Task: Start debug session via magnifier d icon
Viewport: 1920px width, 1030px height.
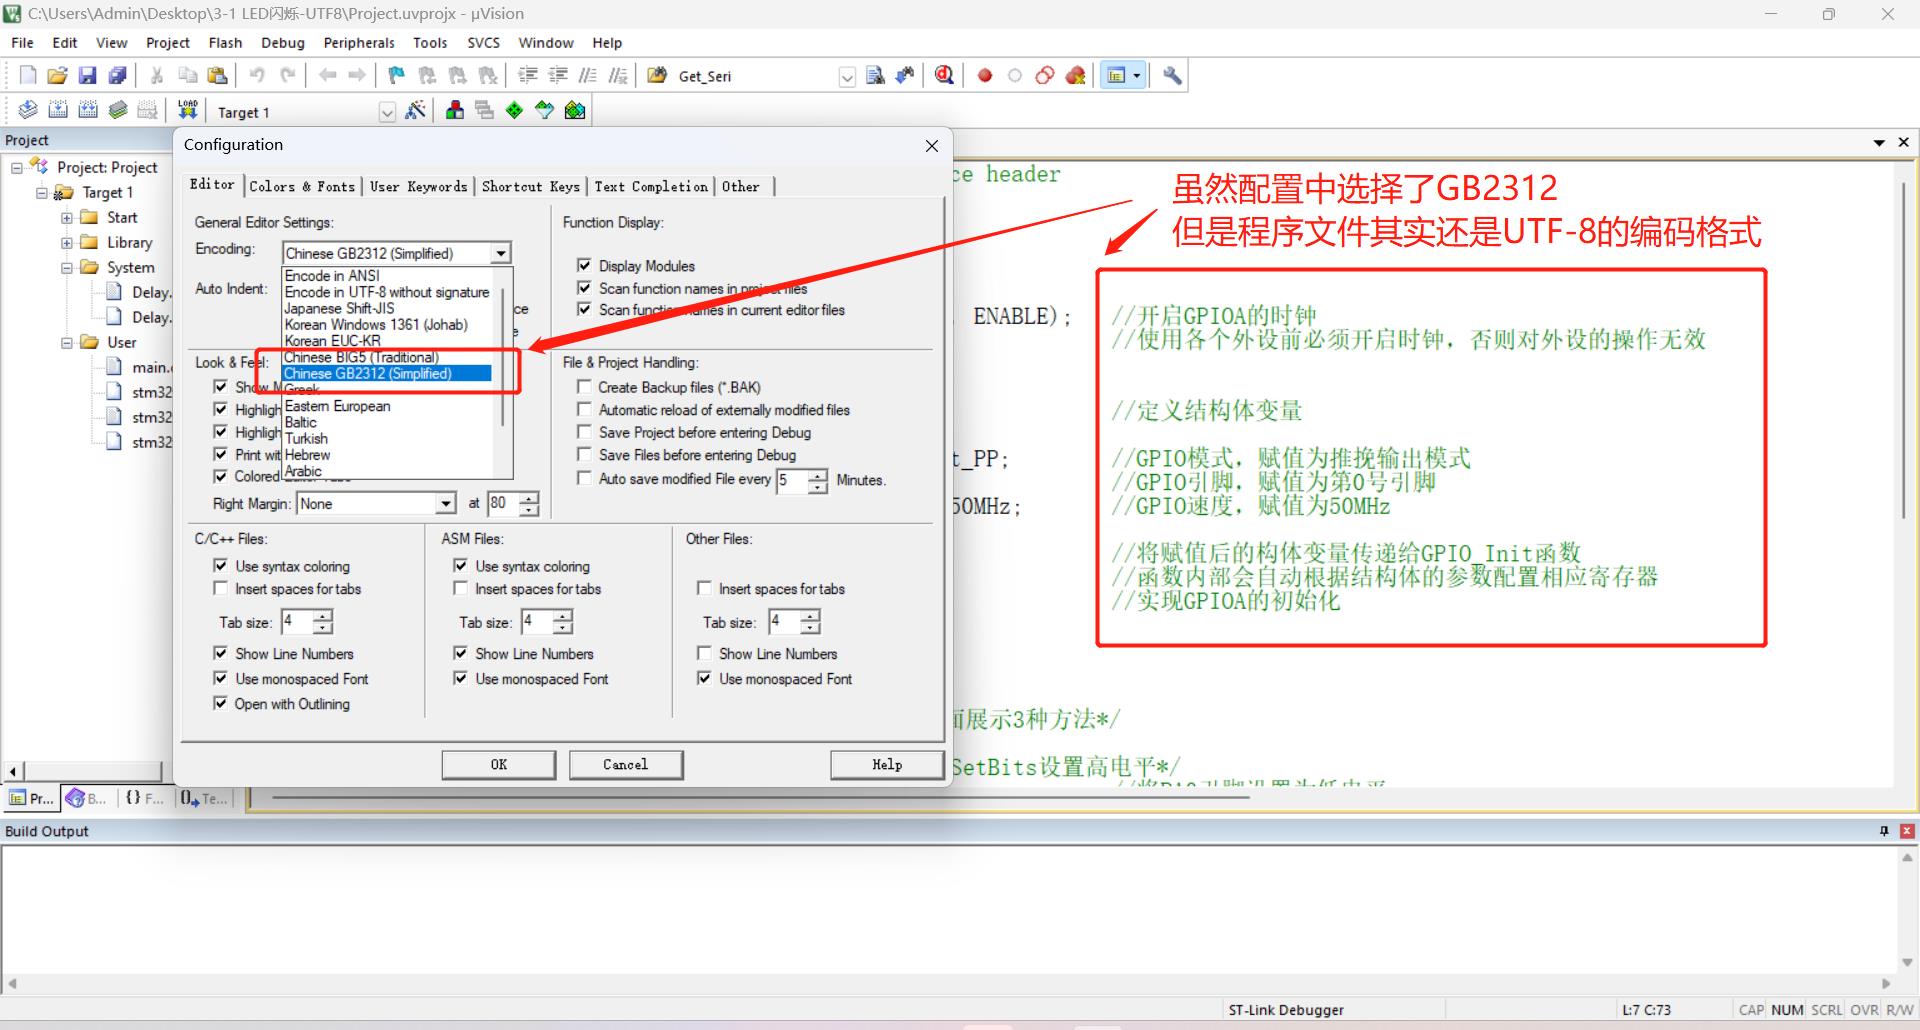Action: point(944,75)
